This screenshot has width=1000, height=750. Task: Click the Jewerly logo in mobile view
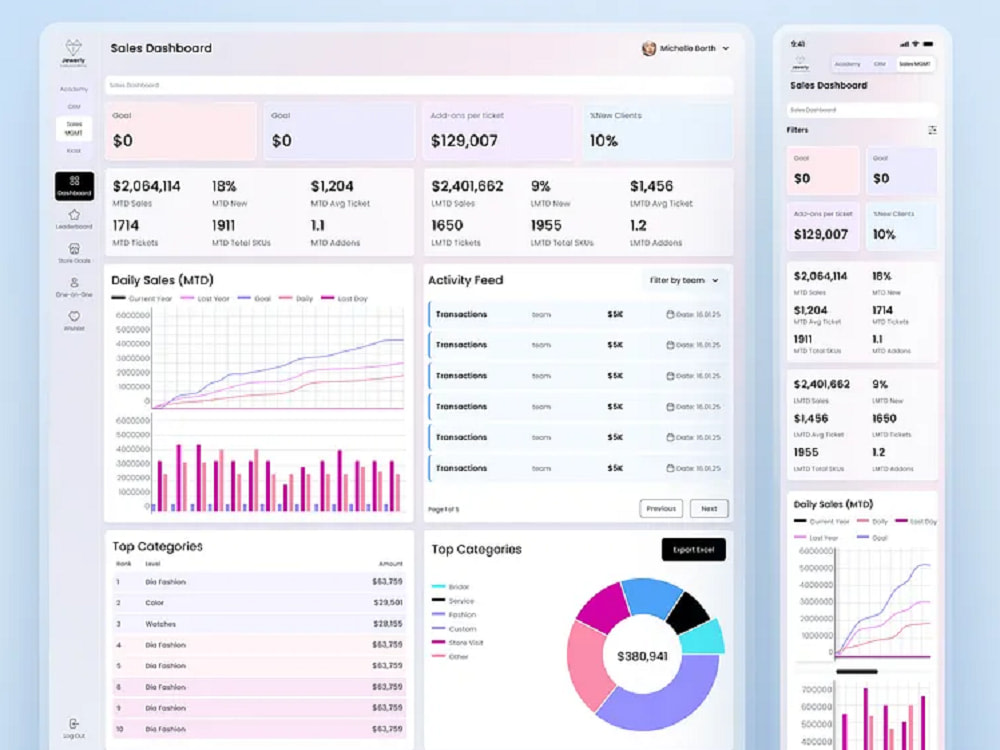pyautogui.click(x=800, y=63)
